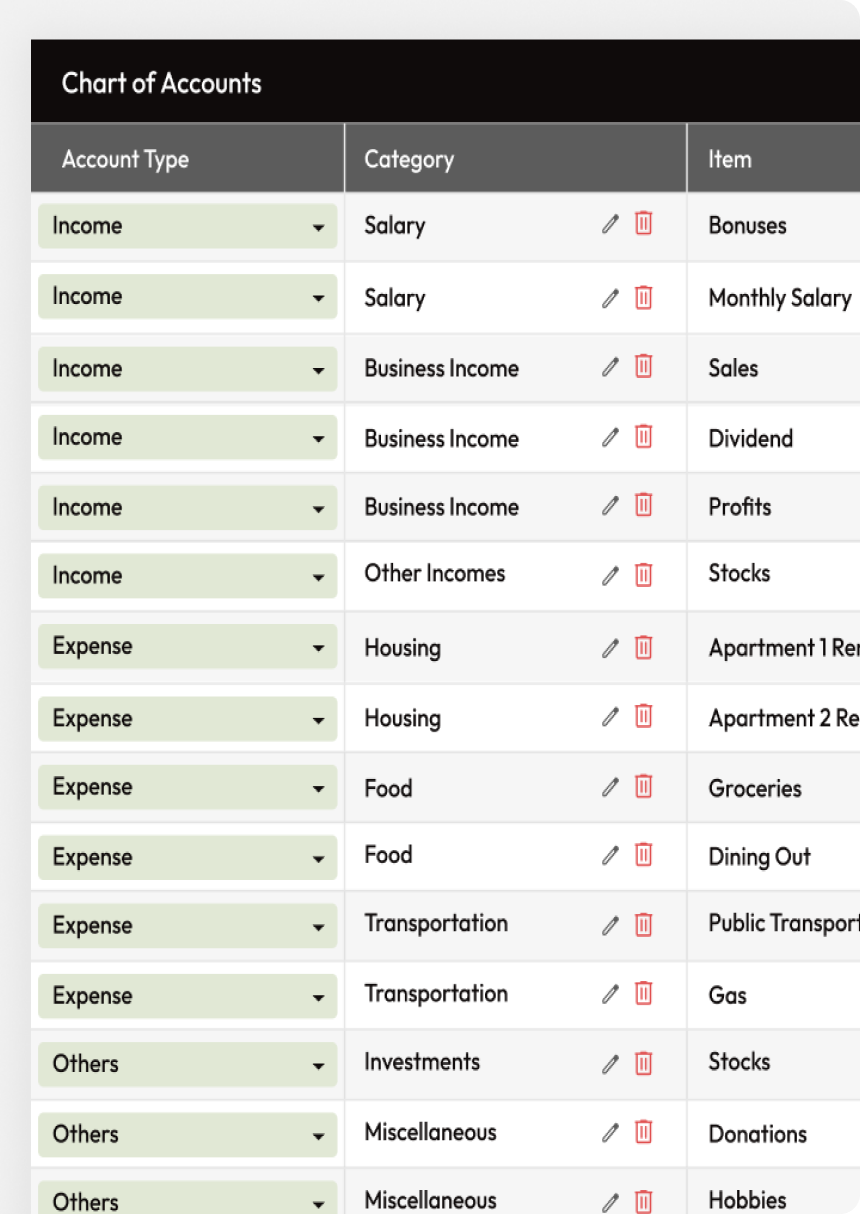This screenshot has width=860, height=1214.
Task: Edit the Food category in Groceries row
Action: [x=610, y=787]
